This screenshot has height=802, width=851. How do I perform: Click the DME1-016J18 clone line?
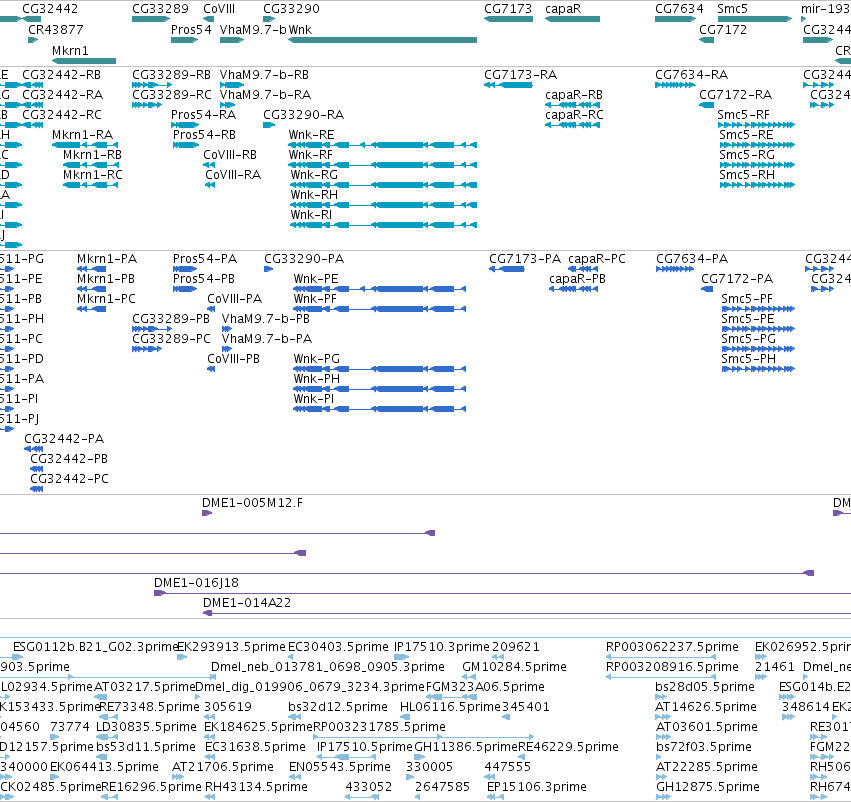[x=503, y=593]
